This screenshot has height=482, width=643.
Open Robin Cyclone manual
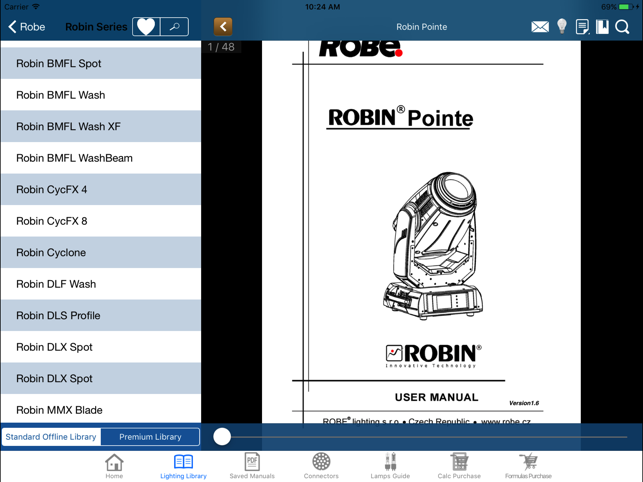101,253
